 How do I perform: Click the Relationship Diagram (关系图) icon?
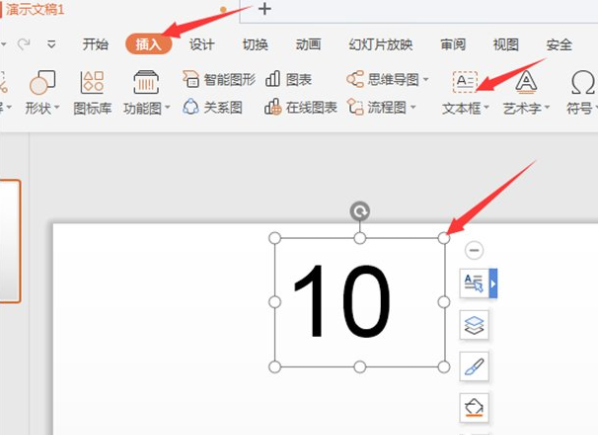[x=212, y=107]
